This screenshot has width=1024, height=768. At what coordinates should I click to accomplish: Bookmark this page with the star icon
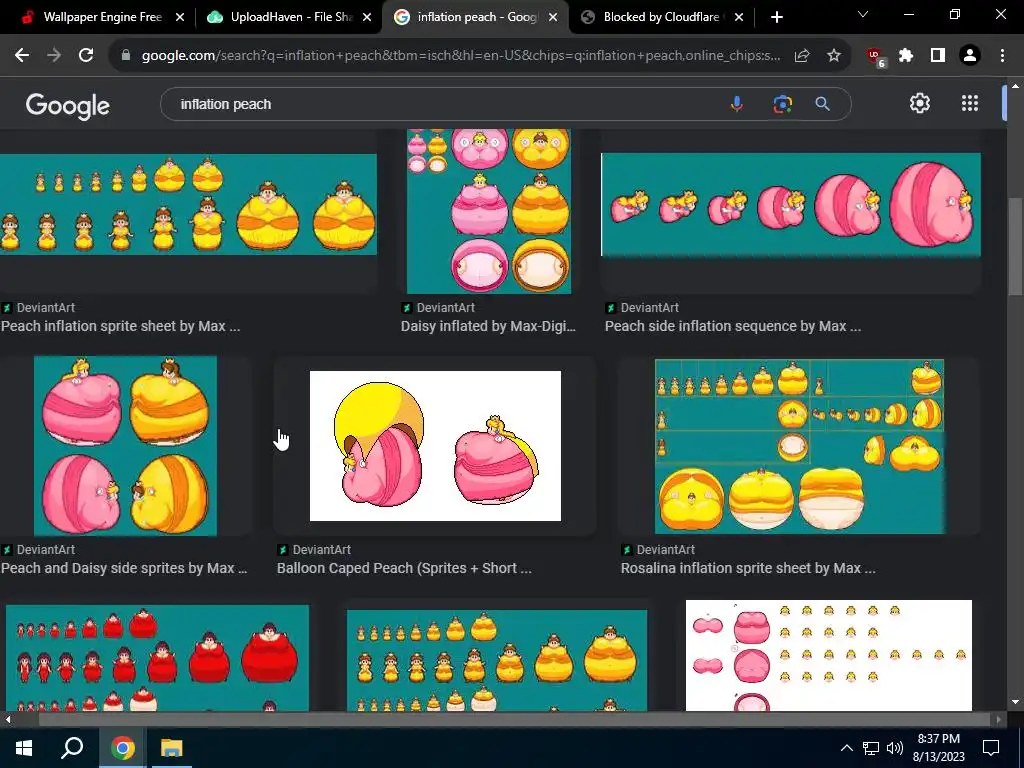coord(834,56)
